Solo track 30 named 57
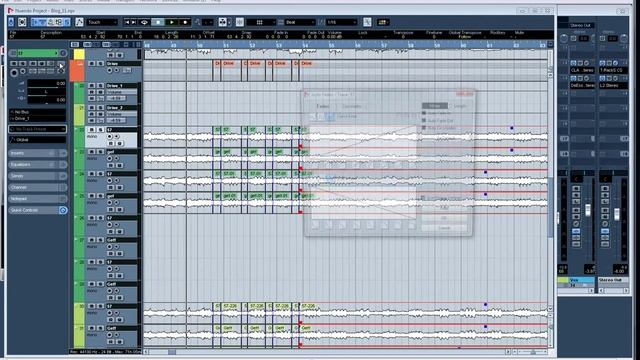 coord(100,306)
